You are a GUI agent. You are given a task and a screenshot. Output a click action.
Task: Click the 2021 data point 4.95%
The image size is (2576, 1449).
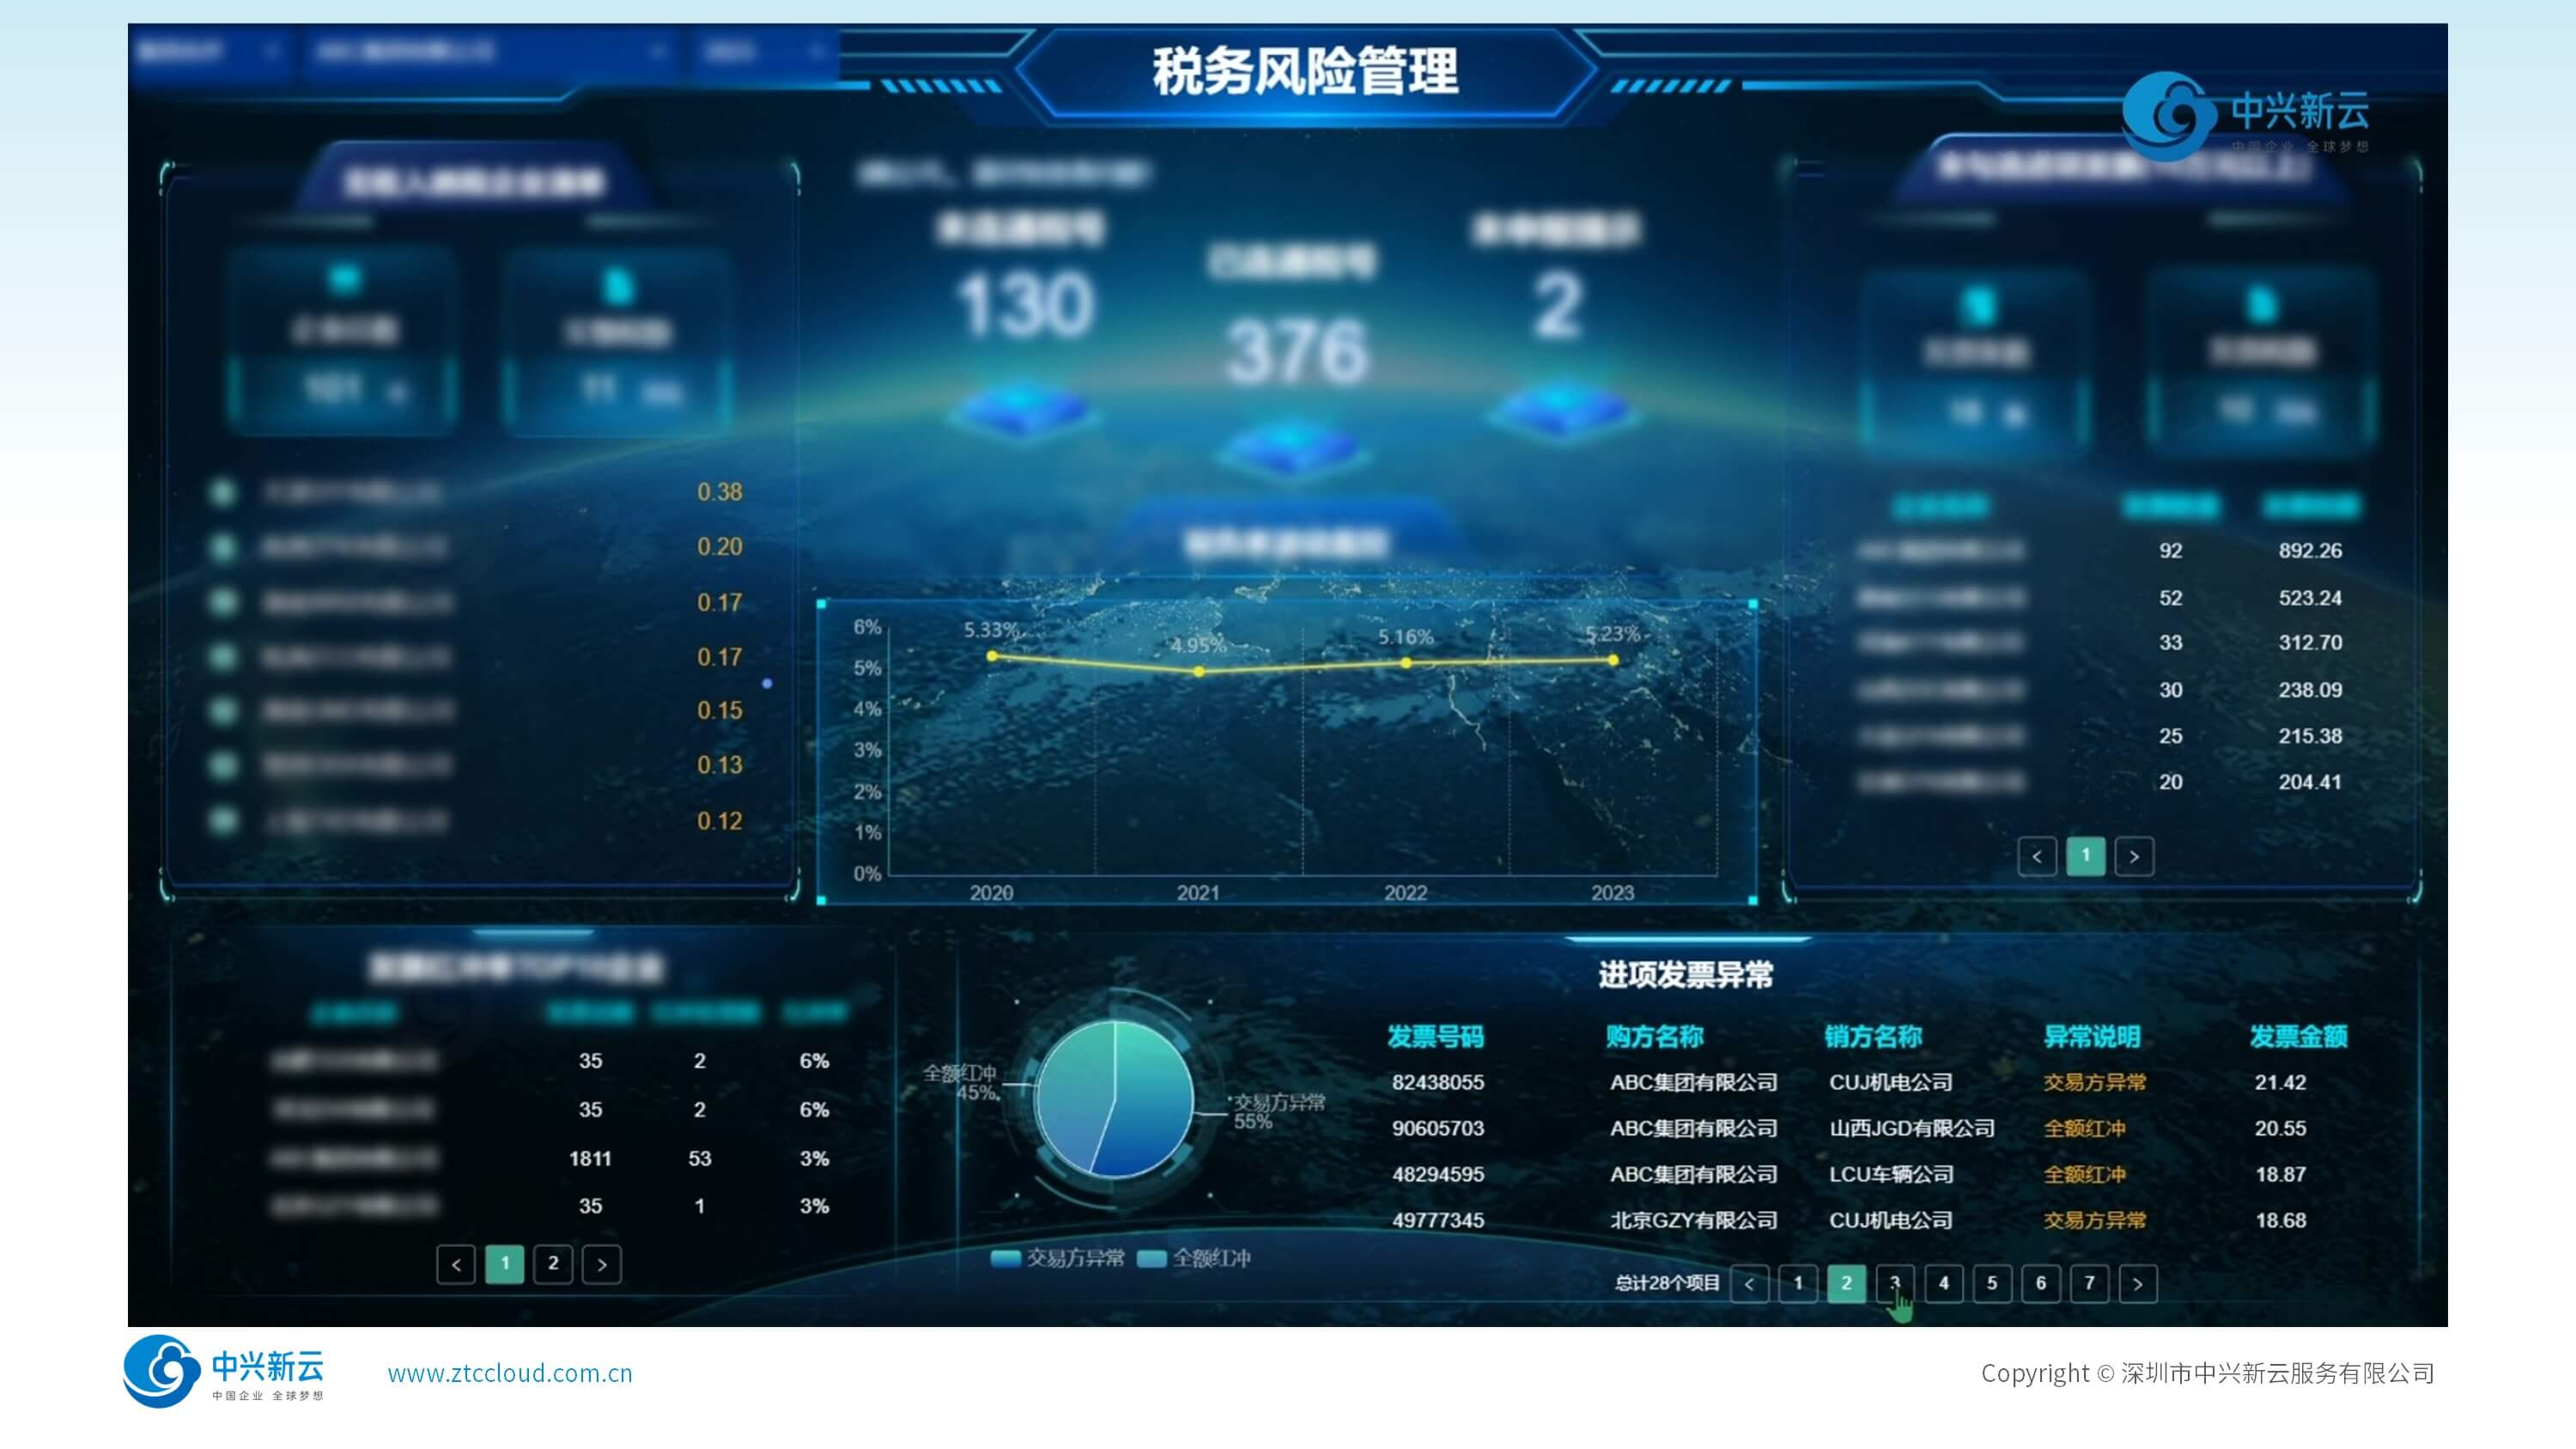point(1199,672)
